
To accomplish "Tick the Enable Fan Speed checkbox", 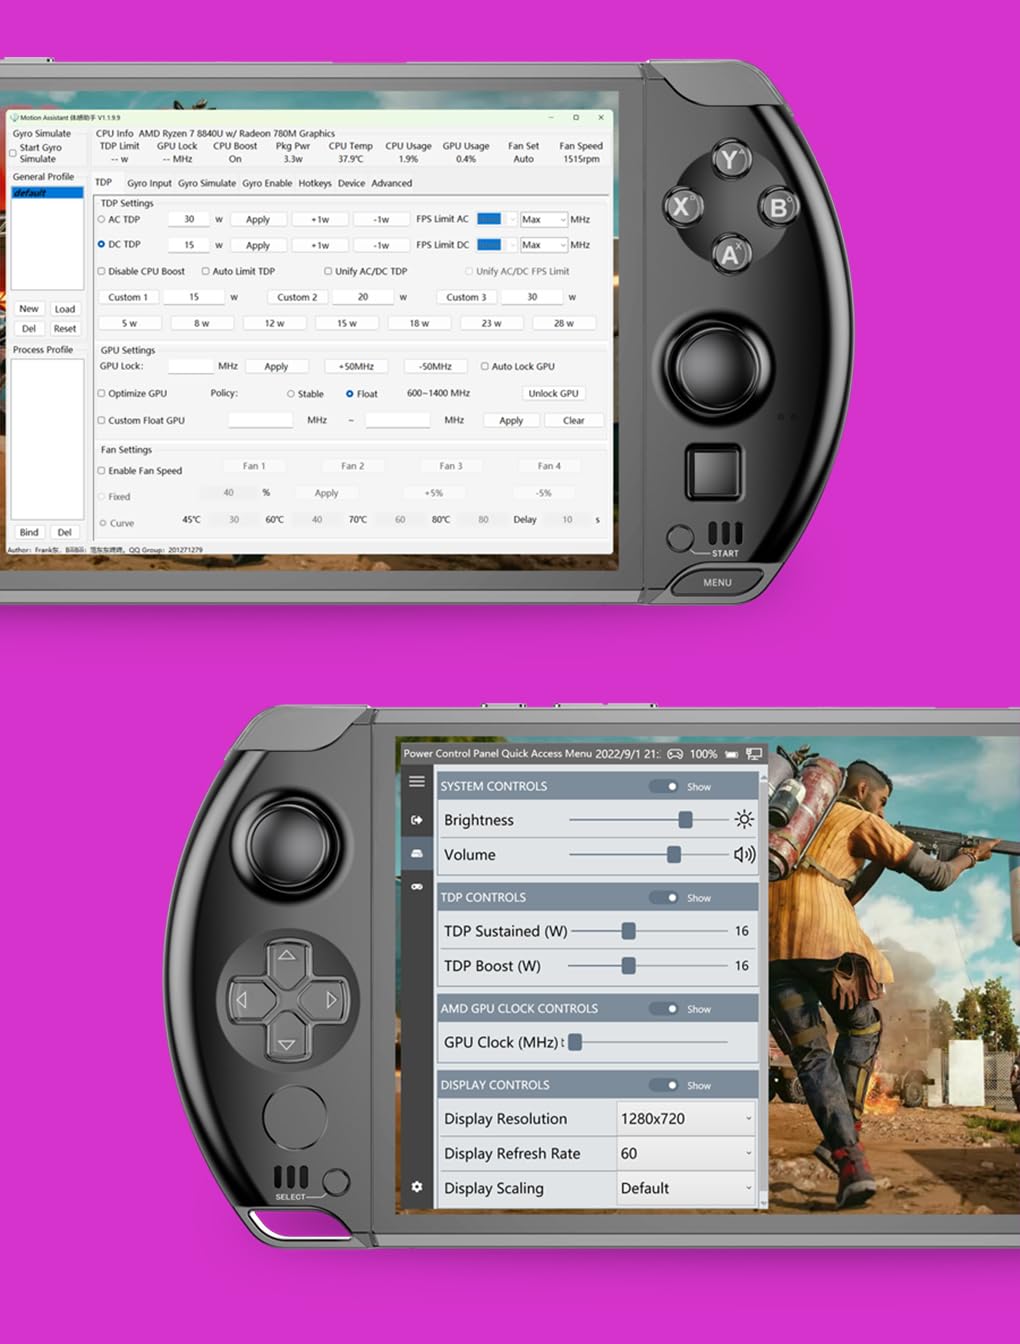I will 101,470.
